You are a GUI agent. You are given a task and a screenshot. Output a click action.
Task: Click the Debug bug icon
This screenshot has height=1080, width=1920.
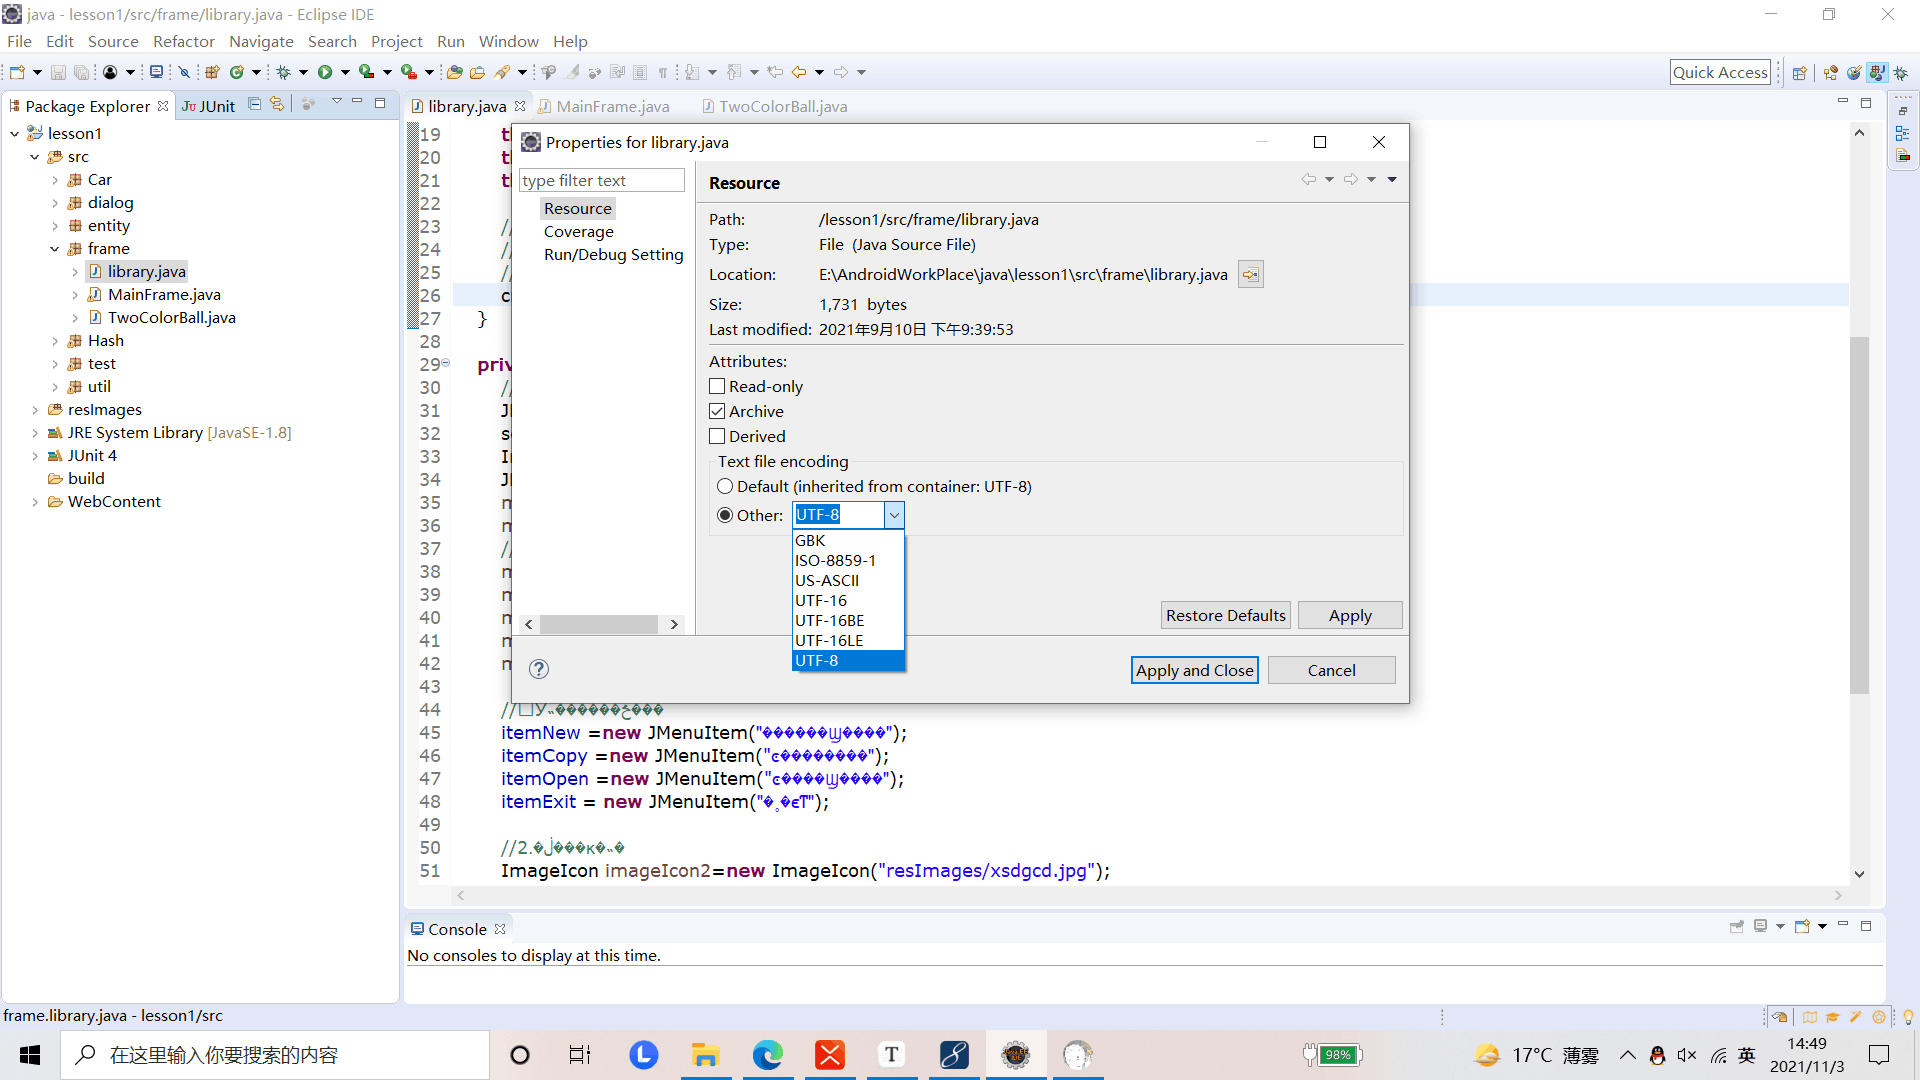(283, 72)
